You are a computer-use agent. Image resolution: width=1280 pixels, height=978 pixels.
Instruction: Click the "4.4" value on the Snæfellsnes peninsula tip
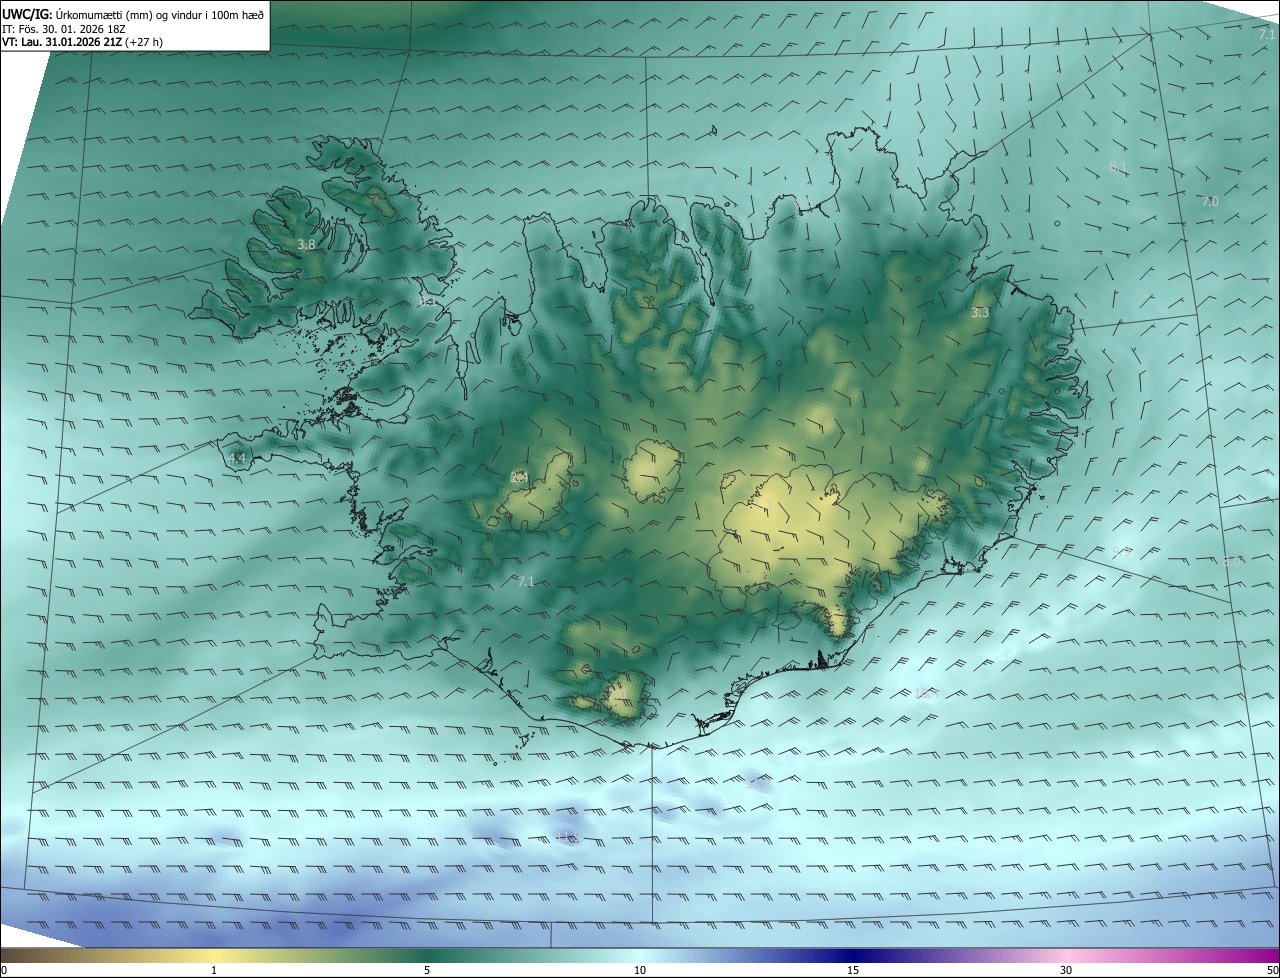[x=237, y=458]
